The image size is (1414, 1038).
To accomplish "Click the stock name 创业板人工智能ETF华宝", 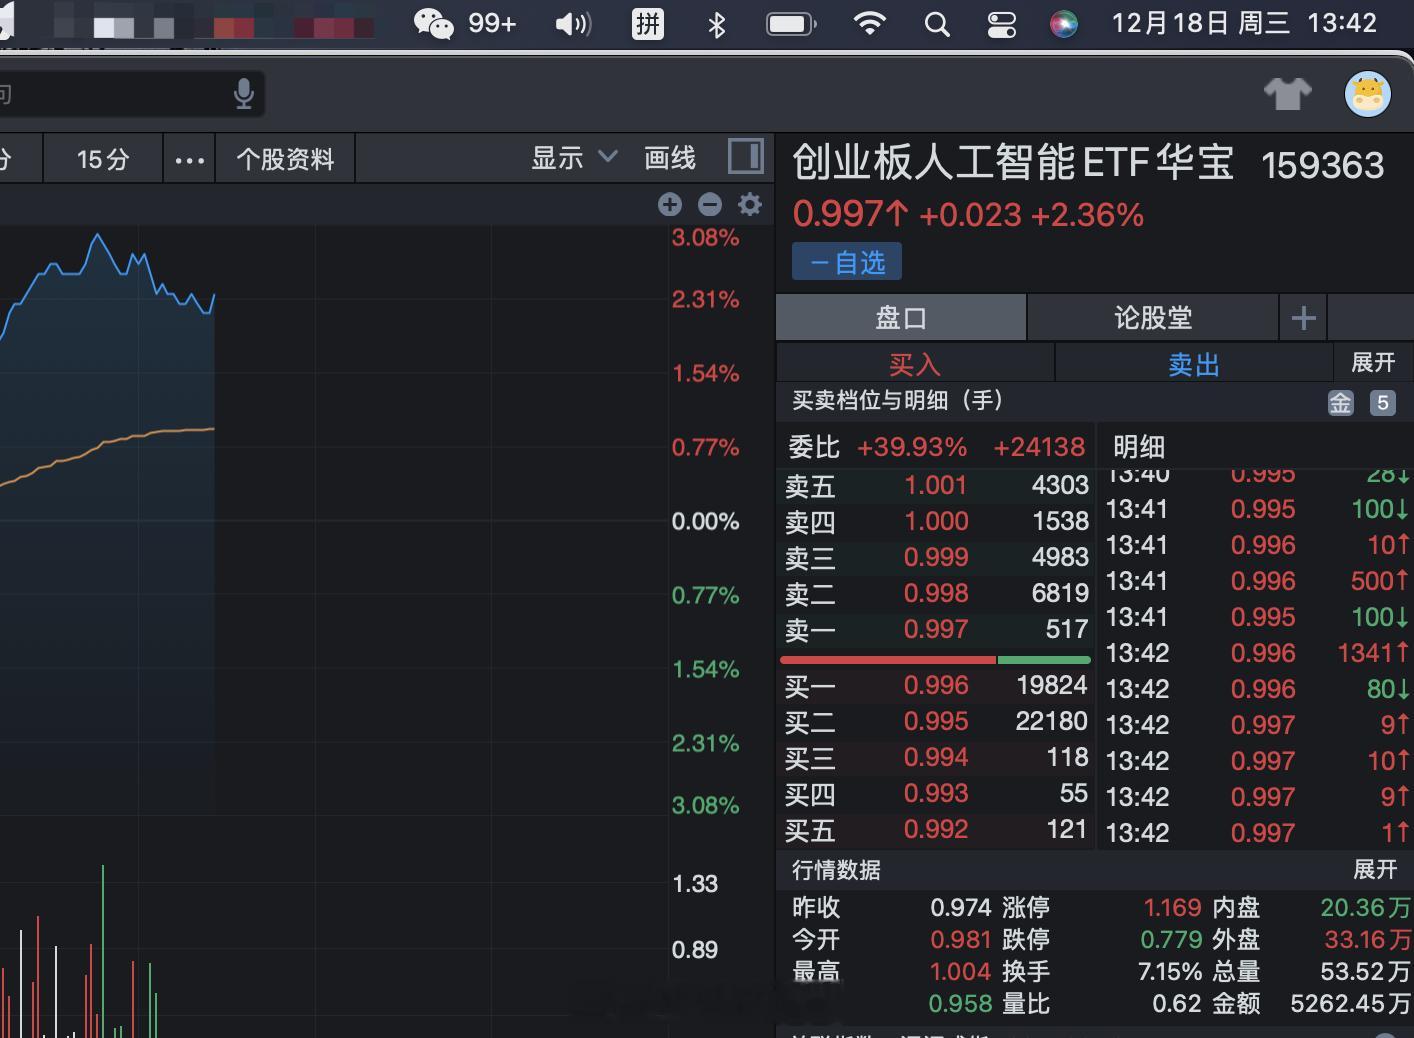I will point(1013,163).
